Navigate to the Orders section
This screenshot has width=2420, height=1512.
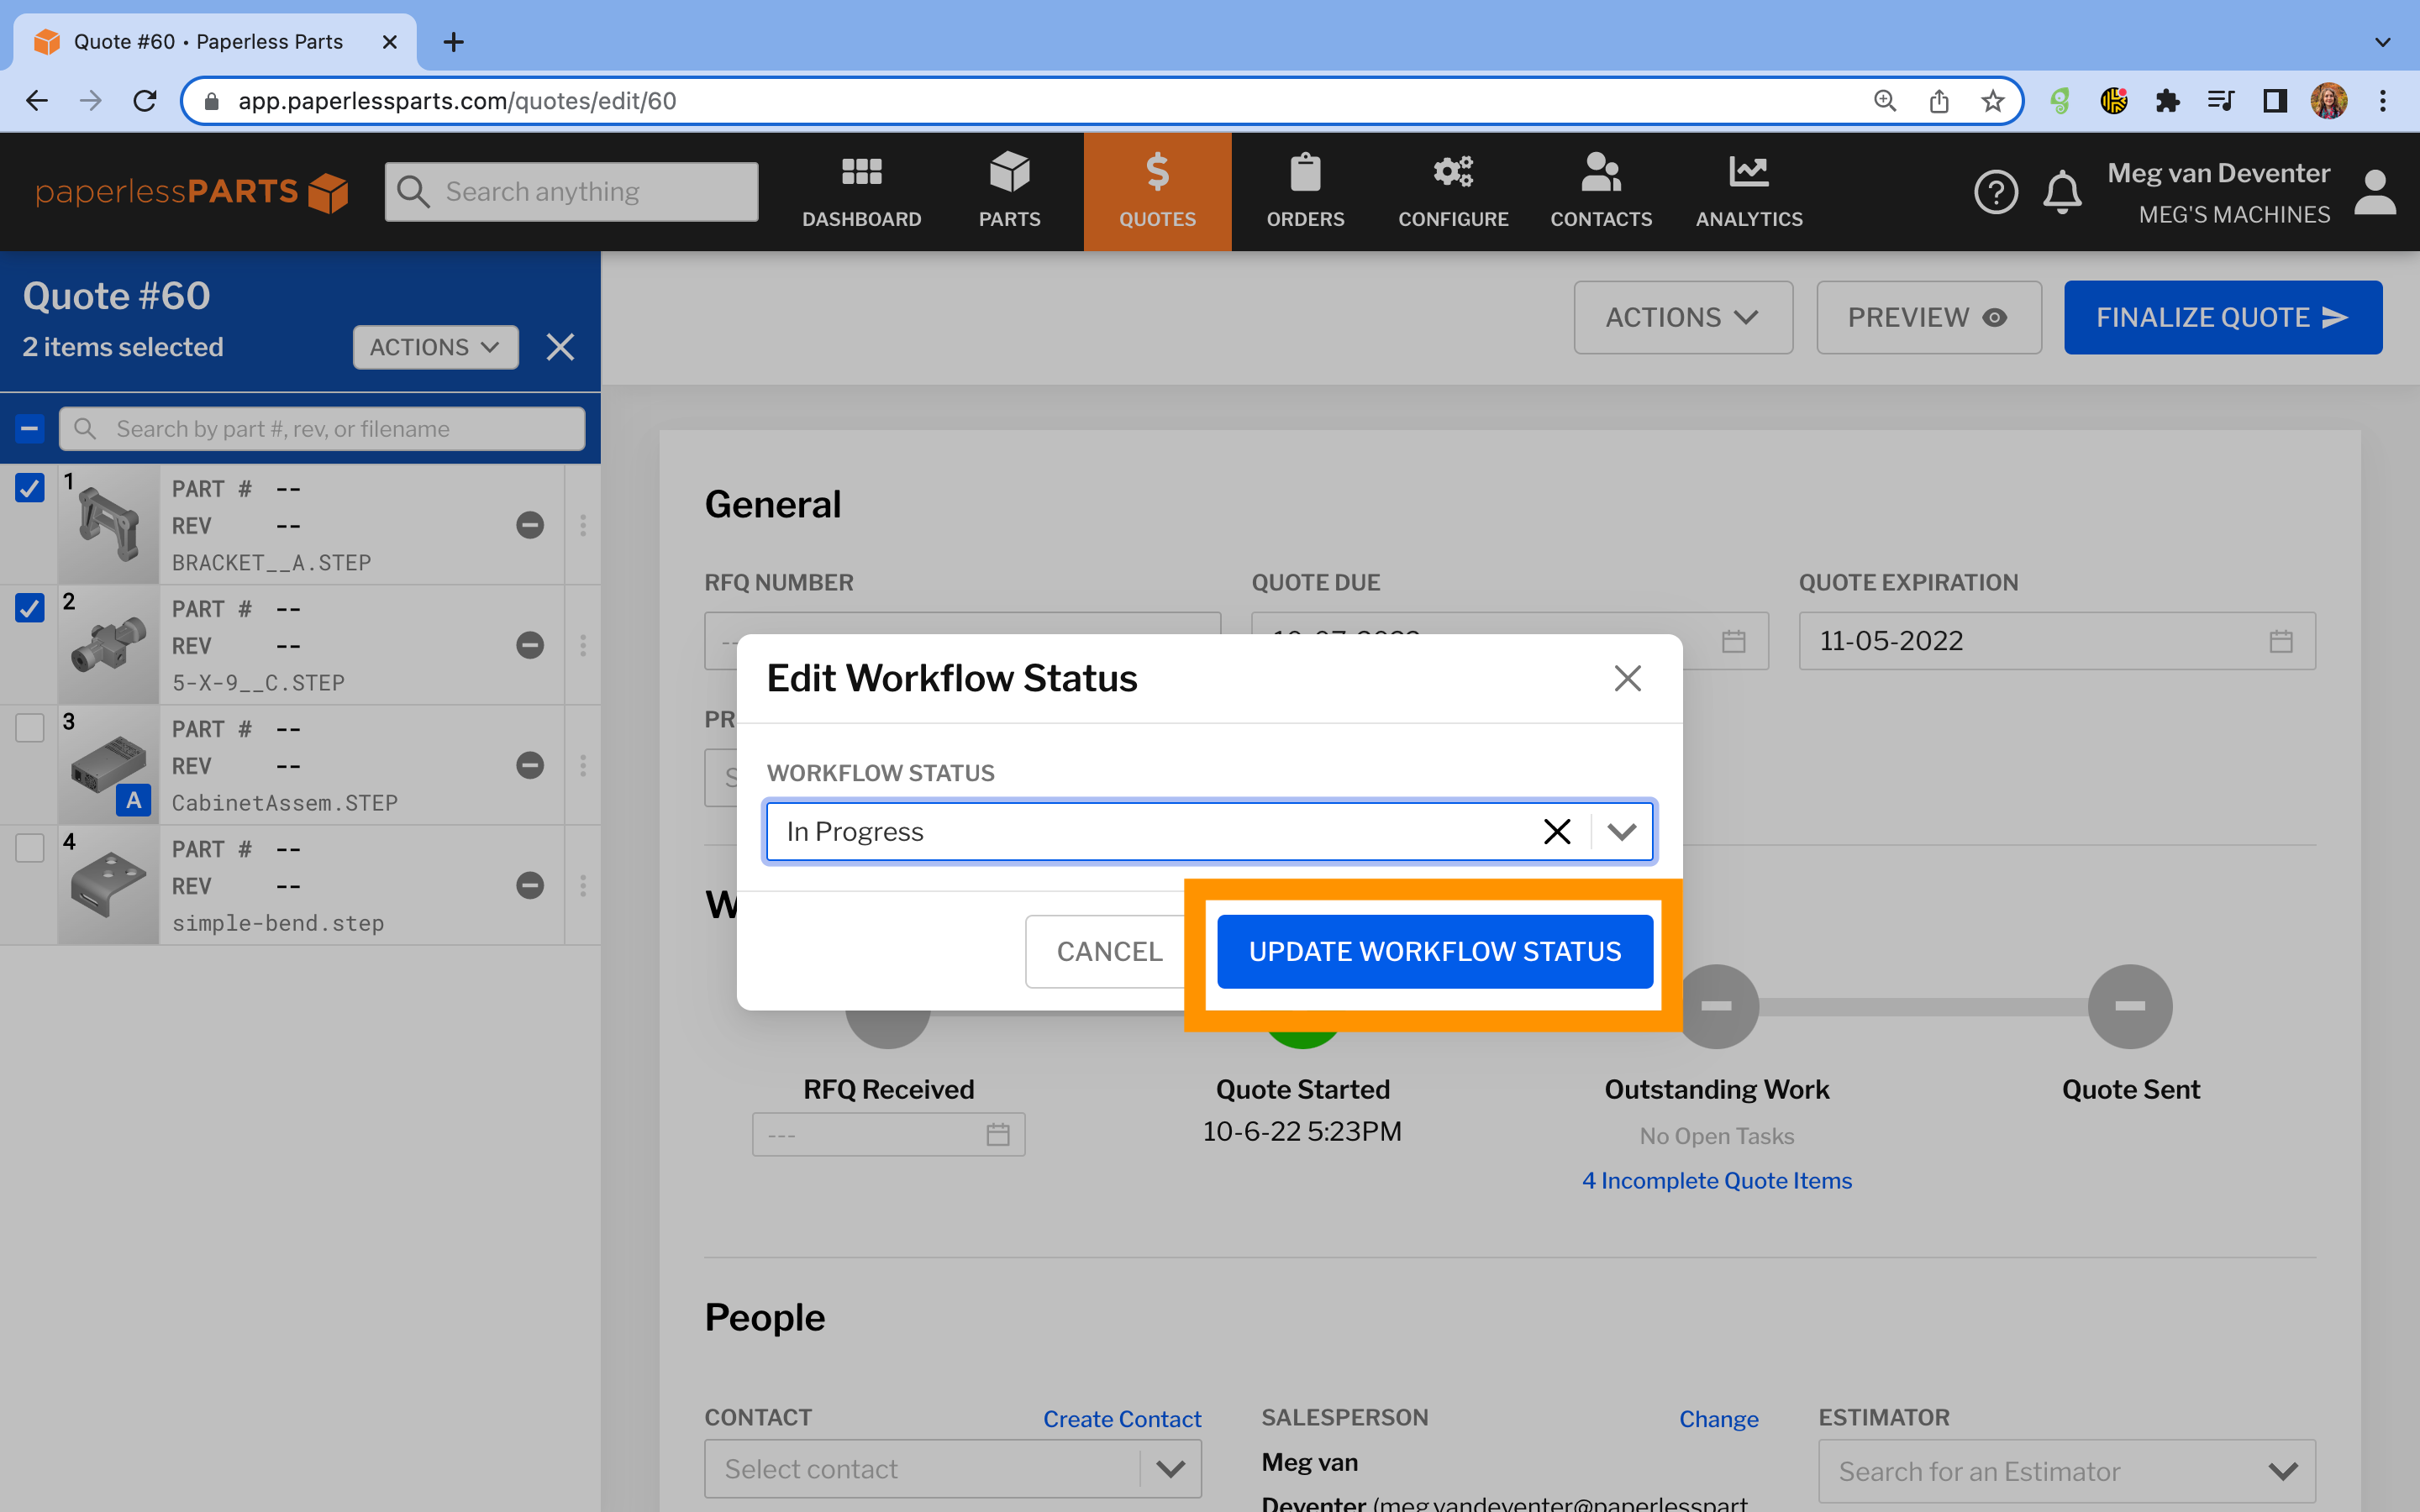[1305, 192]
